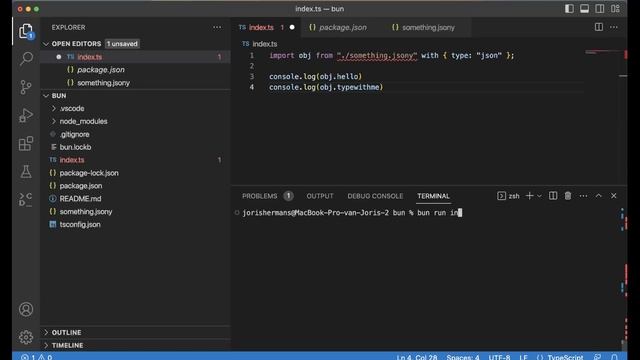
Task: Click the './something.jsony' import path
Action: click(377, 56)
